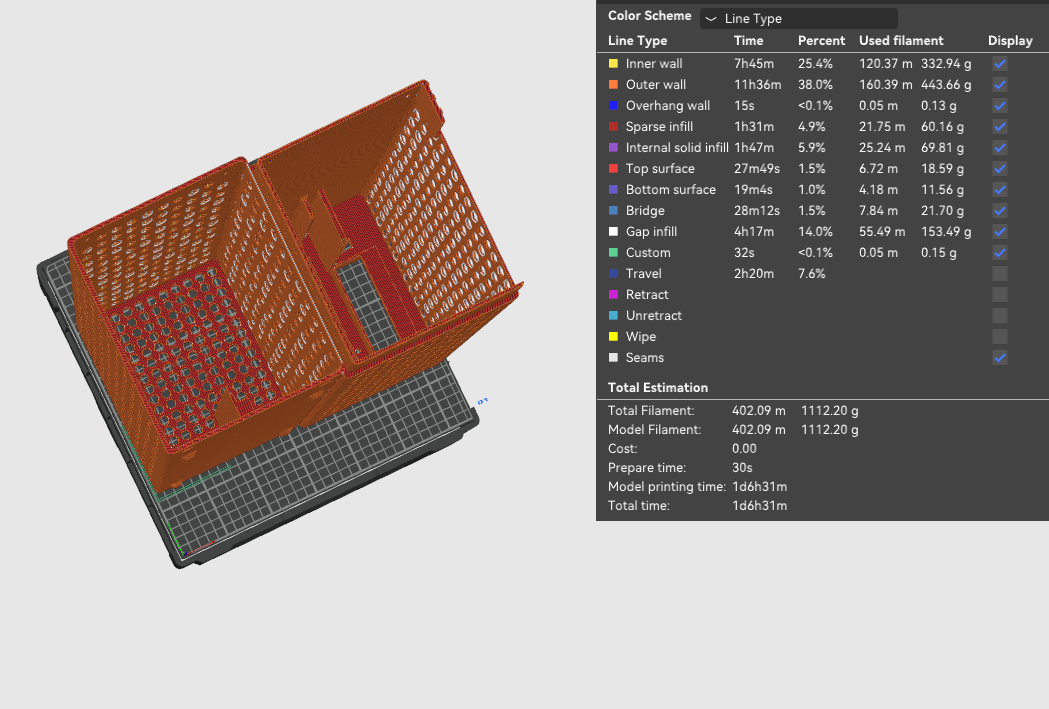Click the Sparse infill color swatch

coord(613,126)
